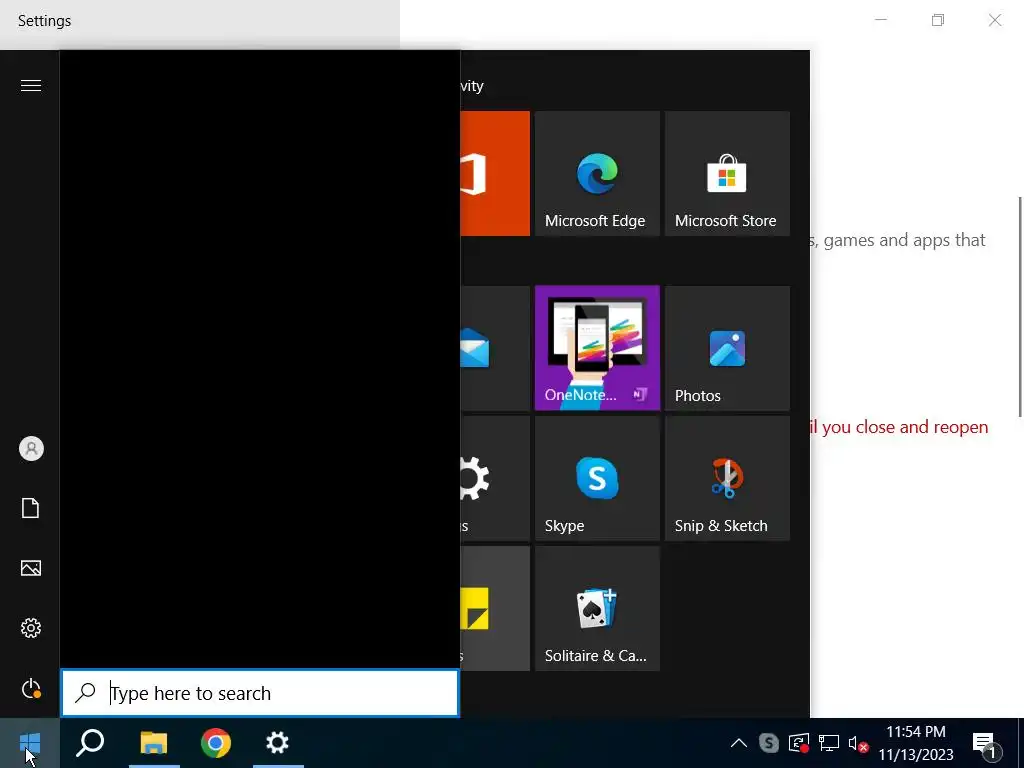Open the Action Center notifications icon
This screenshot has height=768, width=1024.
986,743
